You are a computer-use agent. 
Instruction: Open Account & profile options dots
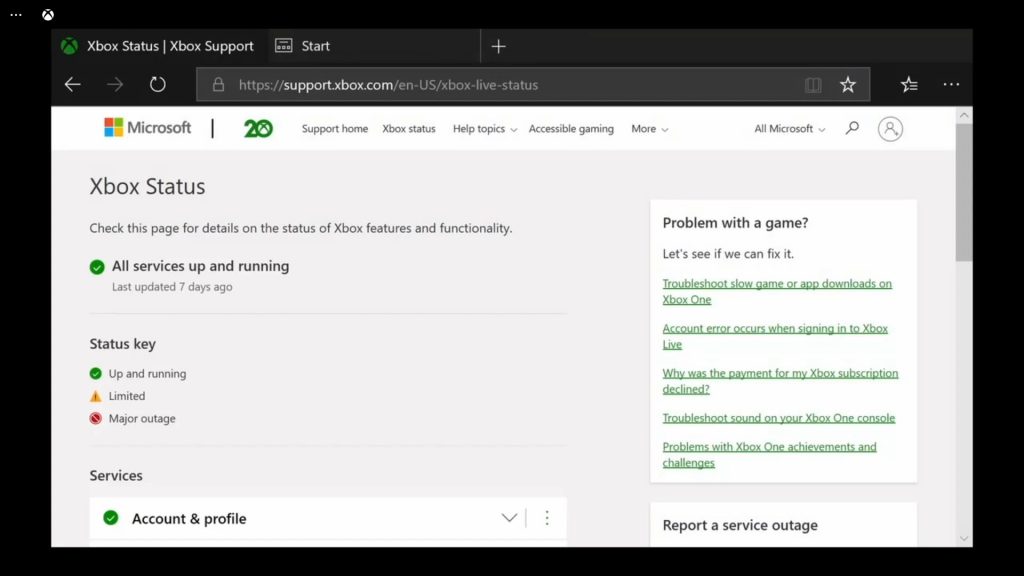(x=547, y=518)
